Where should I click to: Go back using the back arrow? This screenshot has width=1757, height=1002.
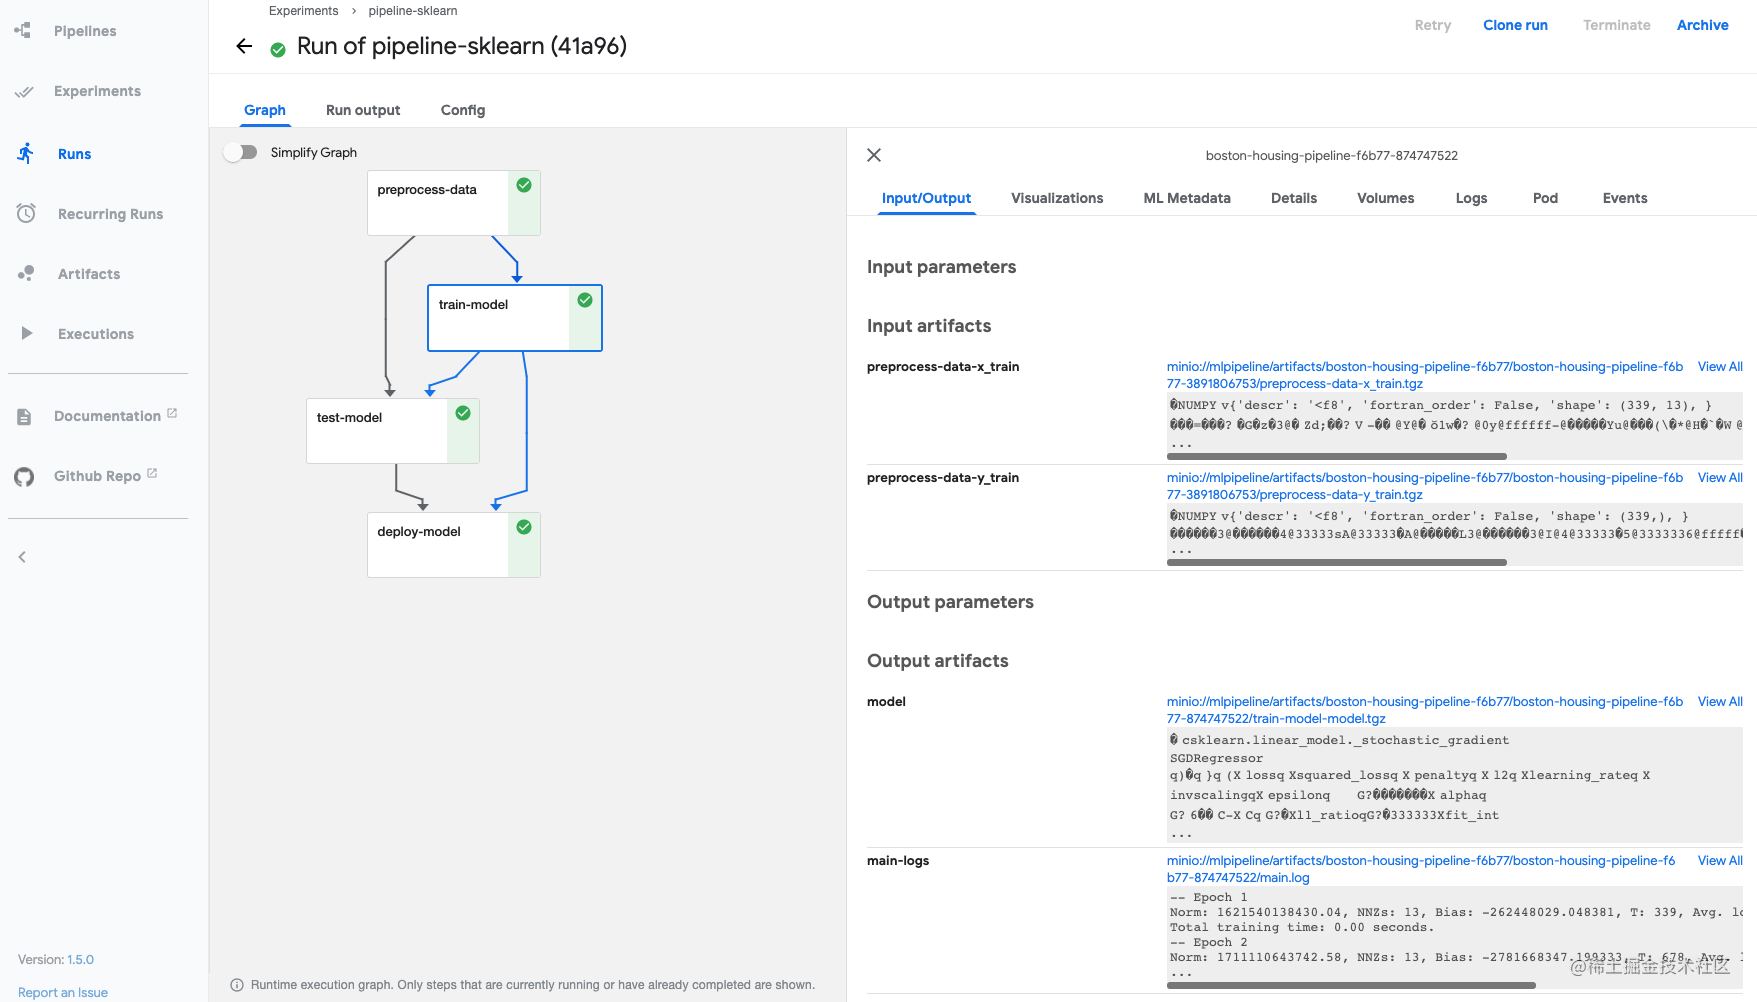pyautogui.click(x=244, y=46)
